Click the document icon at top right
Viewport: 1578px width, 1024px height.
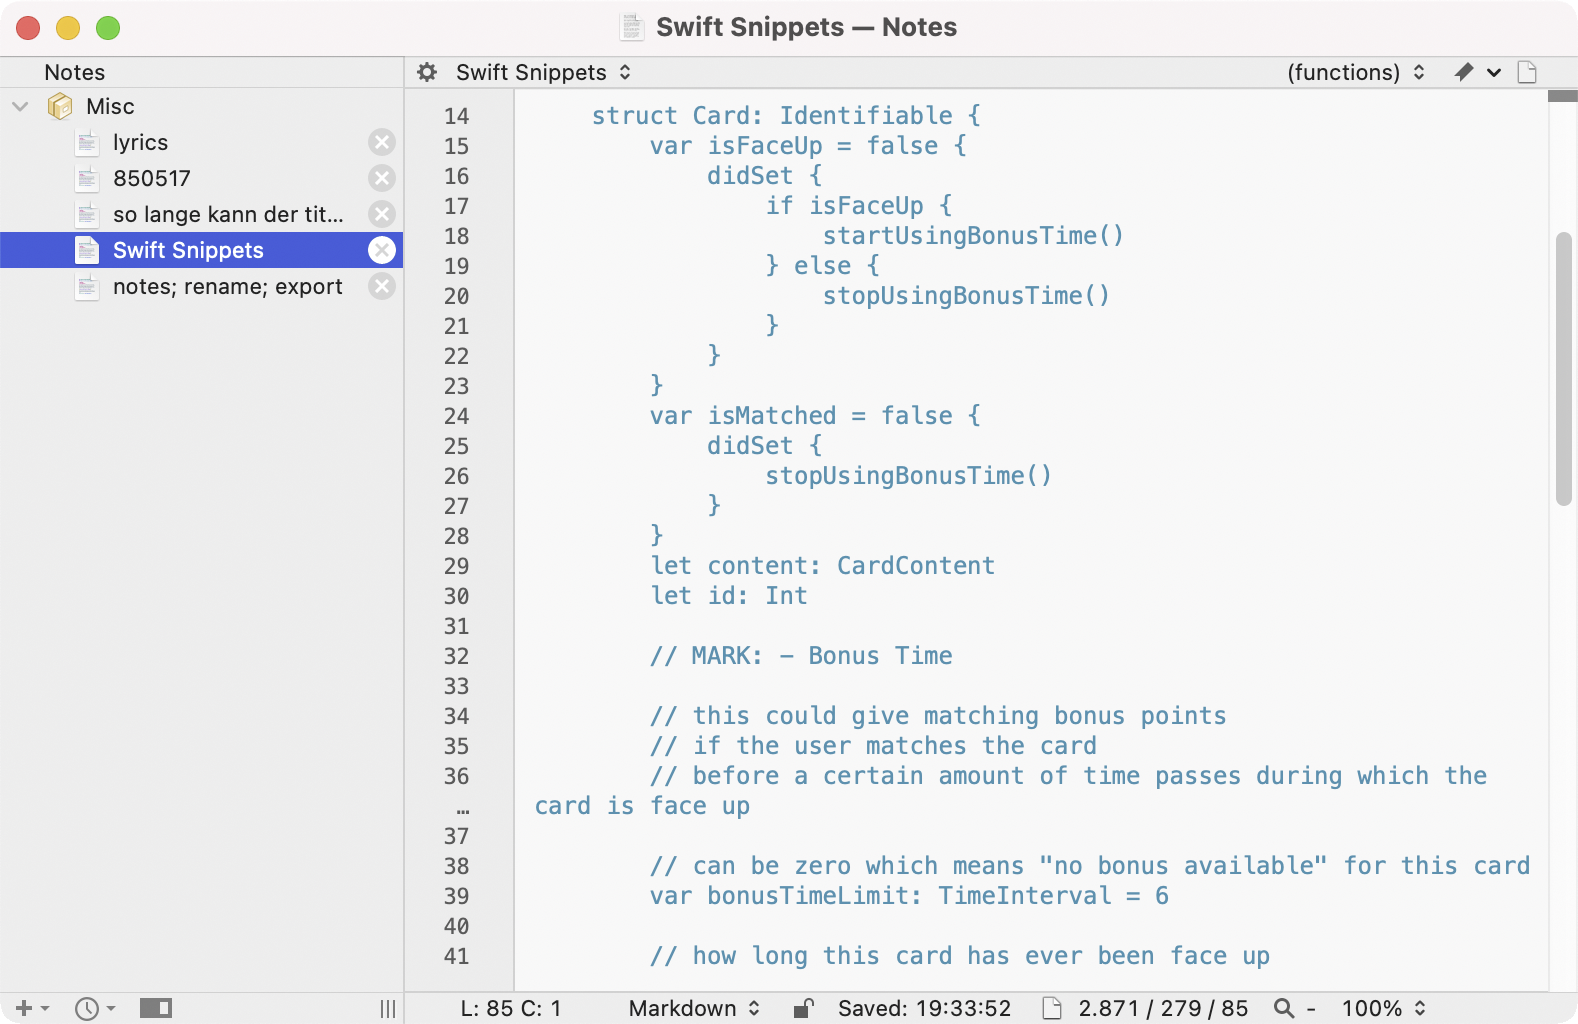1527,72
